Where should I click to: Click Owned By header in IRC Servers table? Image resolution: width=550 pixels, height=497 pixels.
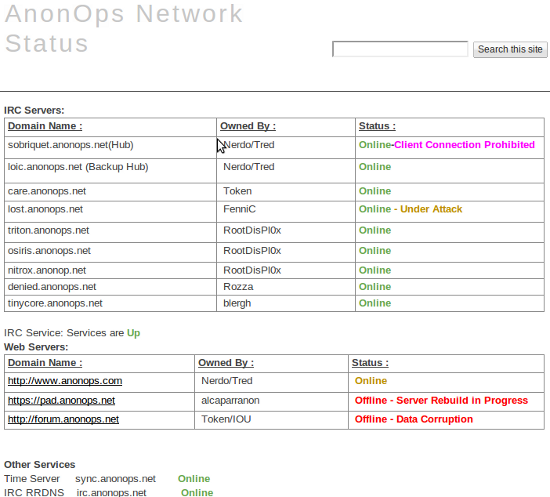click(248, 126)
